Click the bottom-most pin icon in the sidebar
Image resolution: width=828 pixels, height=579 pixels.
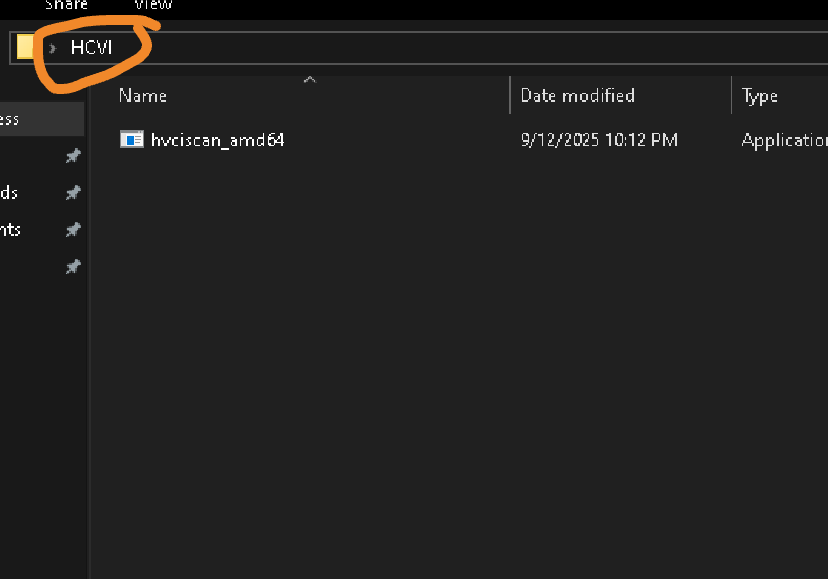(73, 267)
